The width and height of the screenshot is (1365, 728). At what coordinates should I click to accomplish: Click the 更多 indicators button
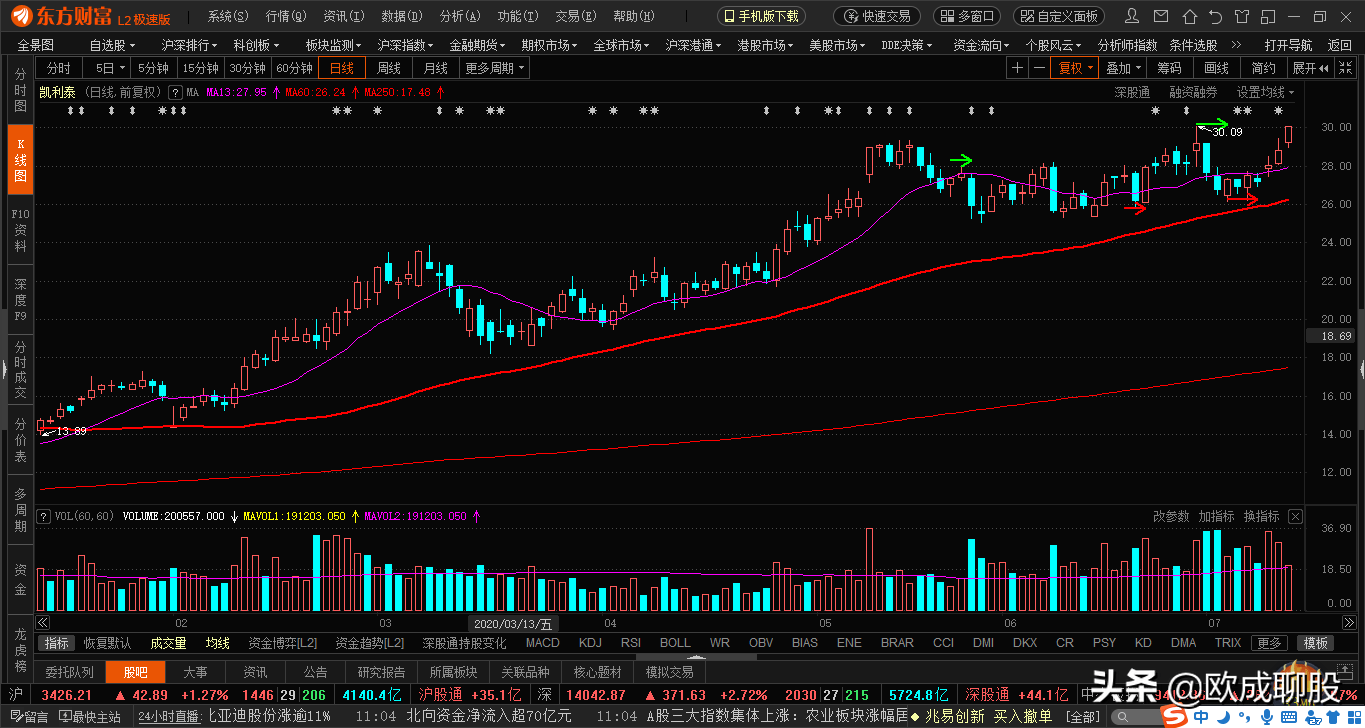click(x=1268, y=643)
